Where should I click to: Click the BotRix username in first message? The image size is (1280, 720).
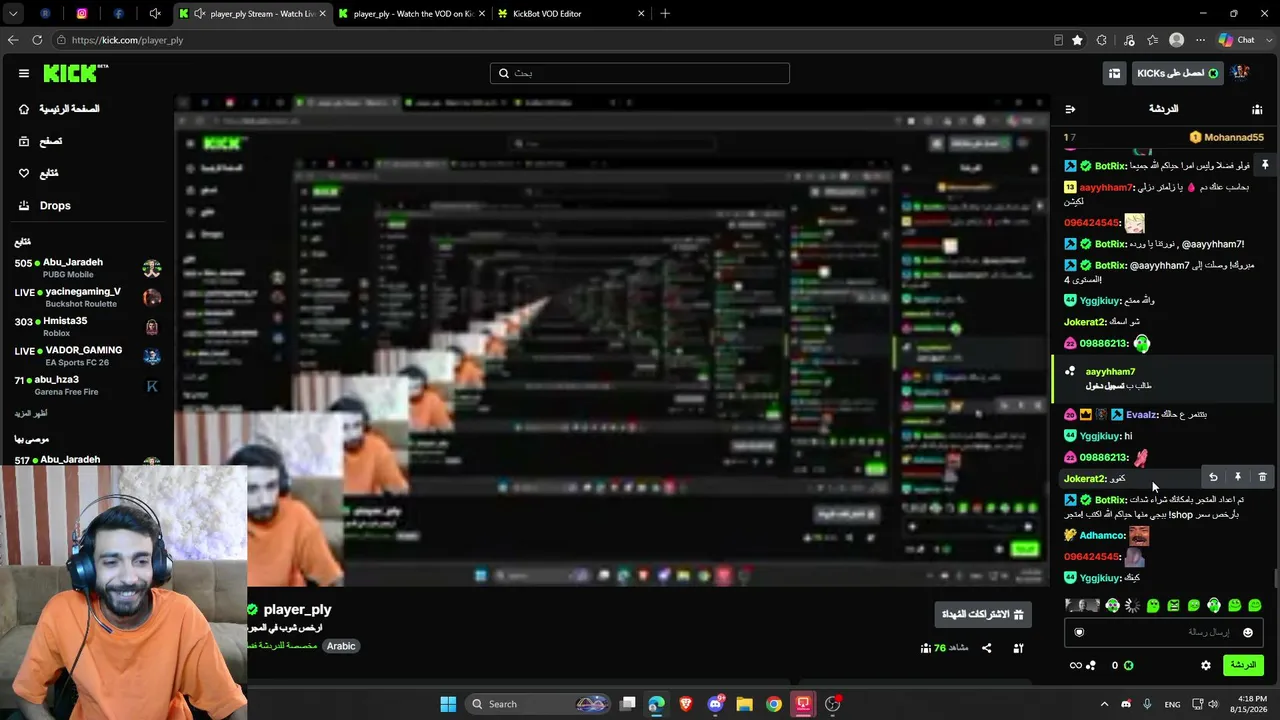pos(1110,166)
